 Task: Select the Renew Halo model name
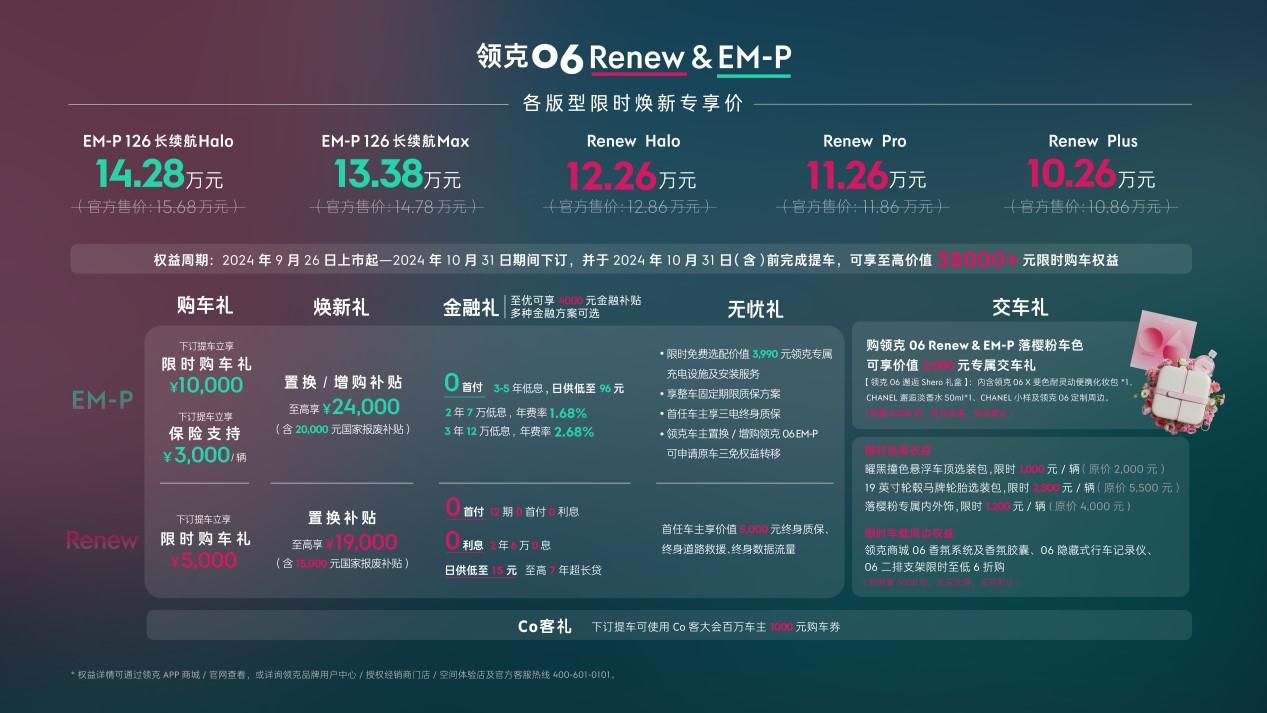(633, 141)
